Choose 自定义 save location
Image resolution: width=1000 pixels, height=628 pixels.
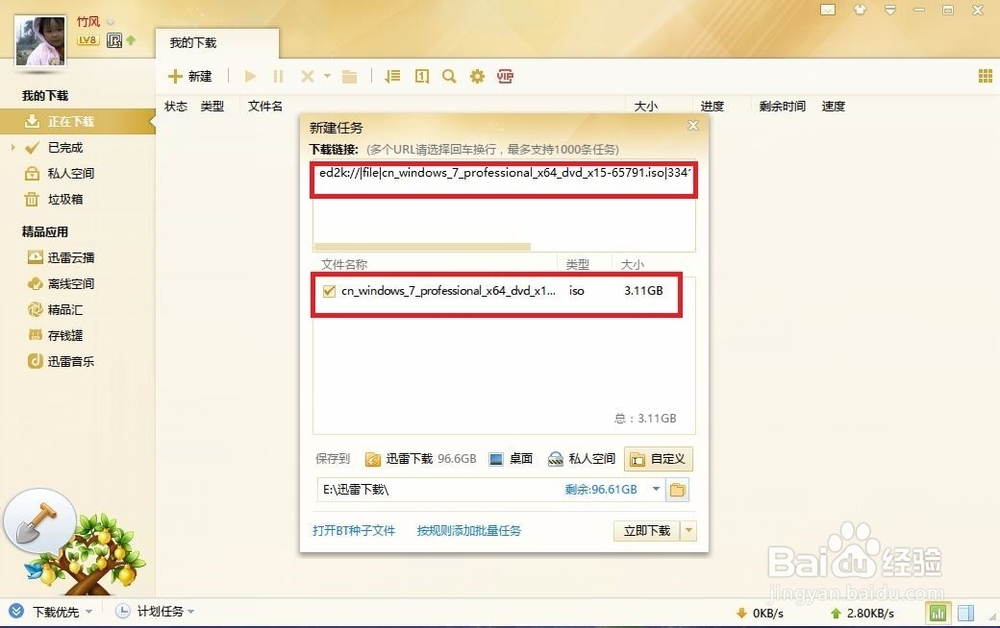coord(658,459)
